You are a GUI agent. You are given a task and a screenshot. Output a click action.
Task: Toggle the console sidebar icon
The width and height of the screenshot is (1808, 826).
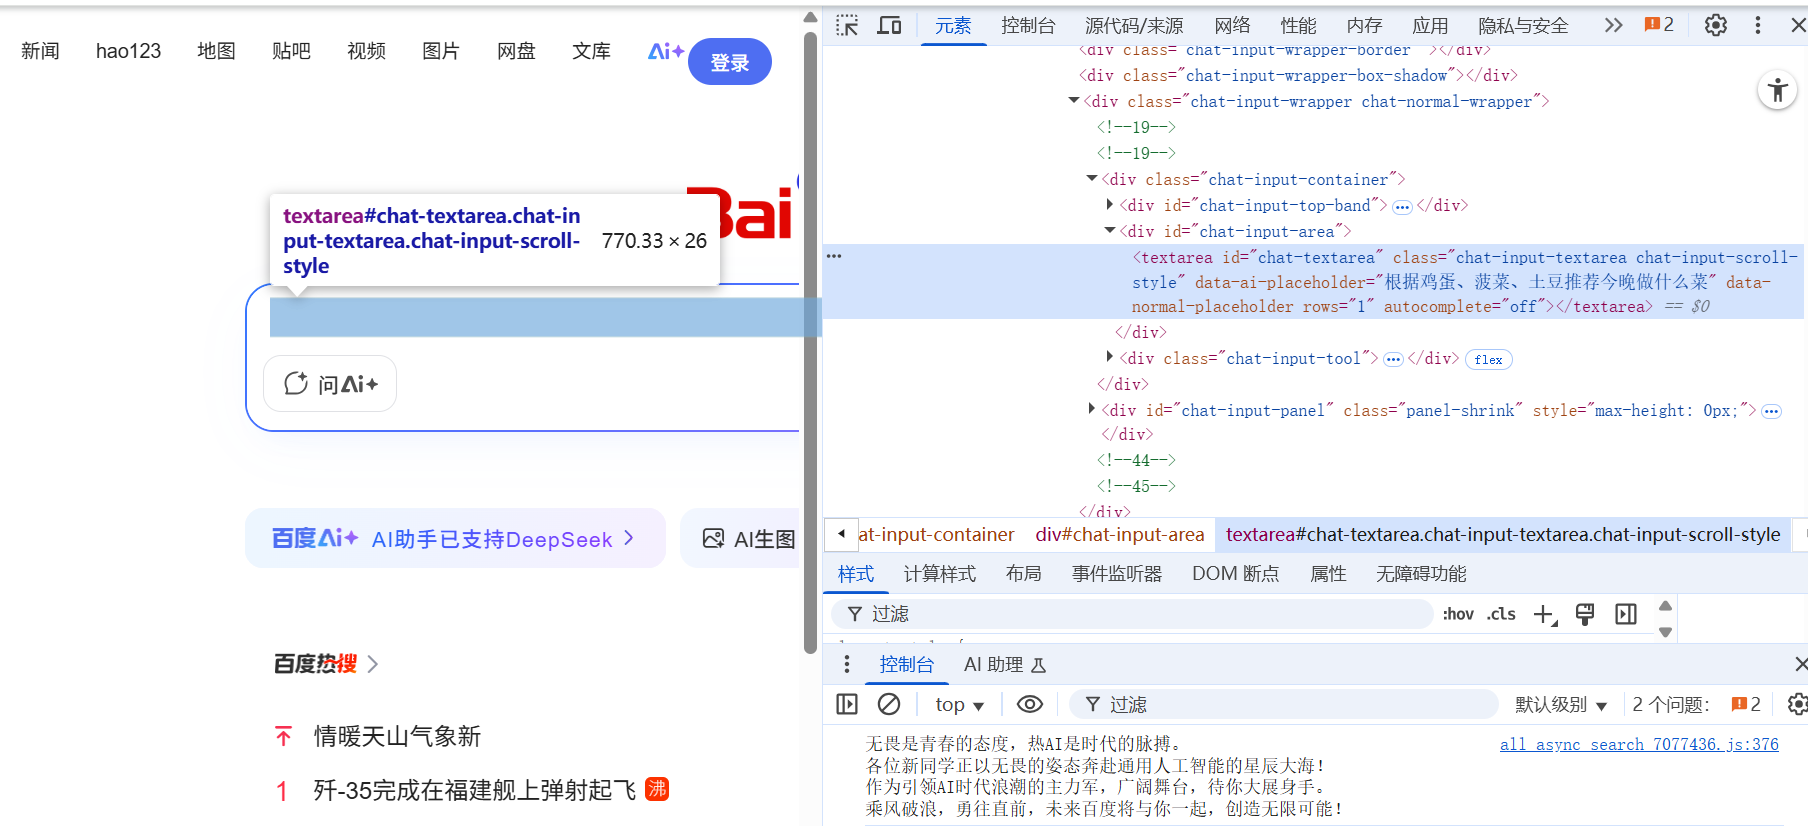tap(847, 704)
